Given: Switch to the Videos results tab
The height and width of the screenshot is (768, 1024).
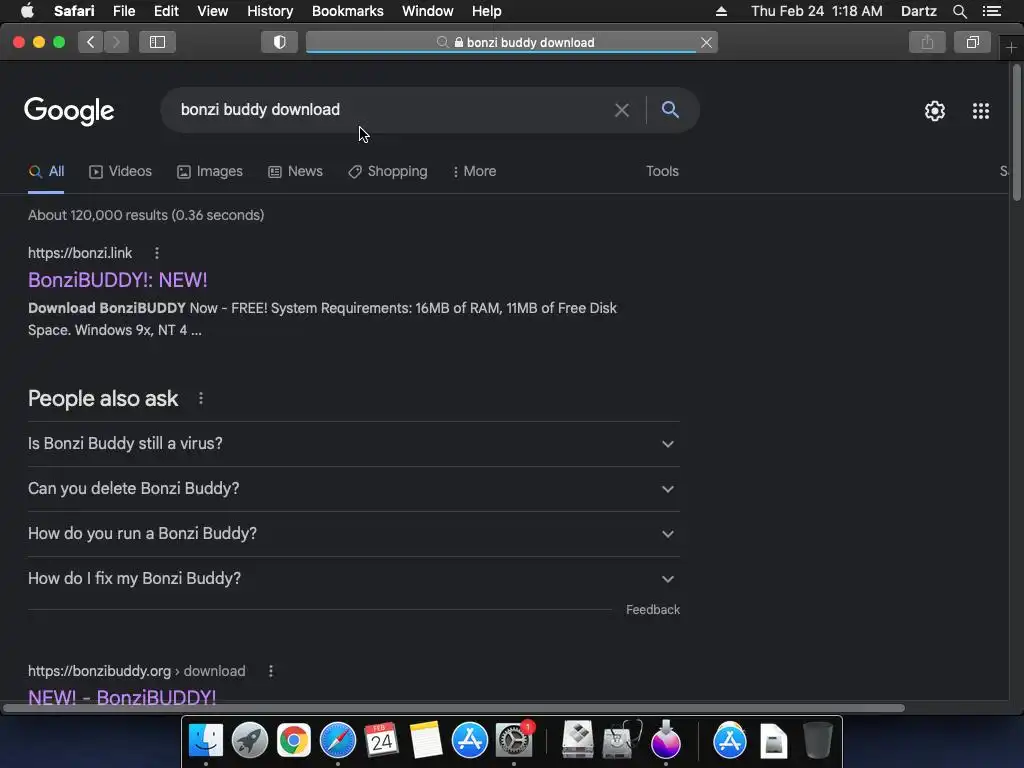Looking at the screenshot, I should pos(121,172).
